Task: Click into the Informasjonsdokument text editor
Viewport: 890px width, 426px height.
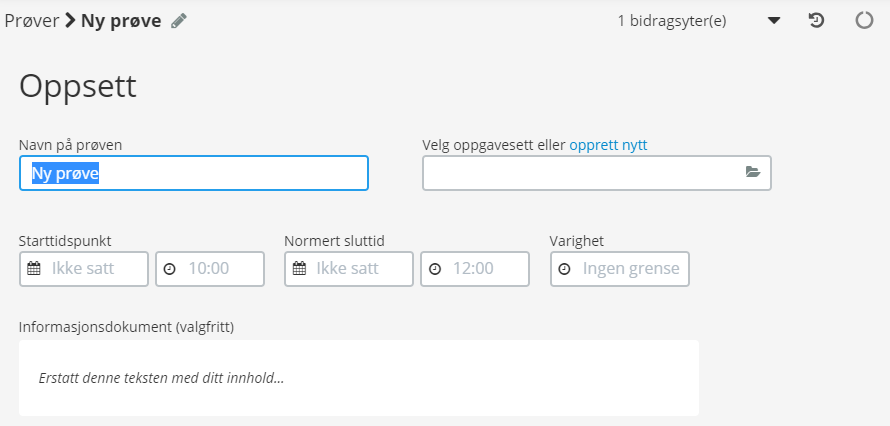Action: 359,378
